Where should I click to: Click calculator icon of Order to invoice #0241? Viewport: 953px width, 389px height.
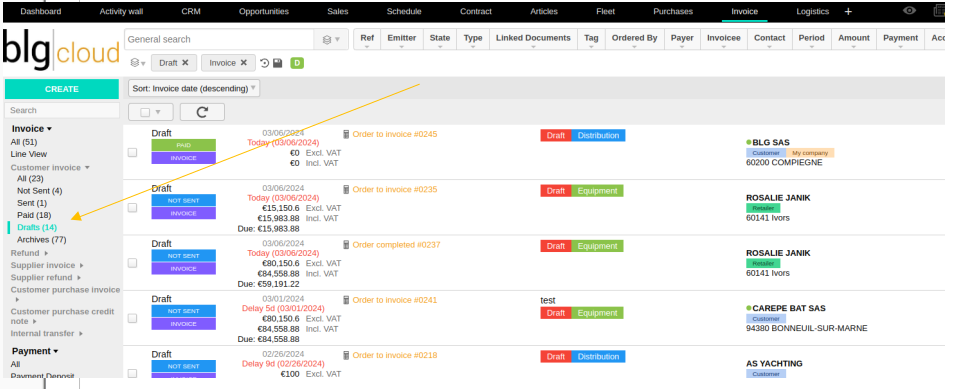[x=346, y=300]
